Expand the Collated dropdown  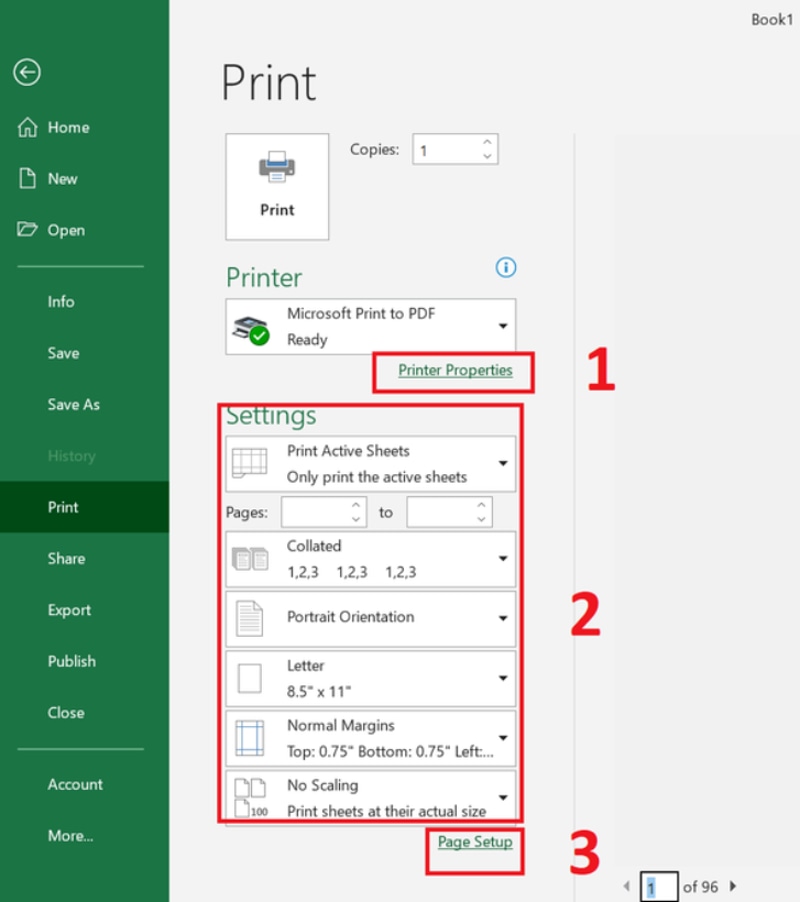point(505,558)
